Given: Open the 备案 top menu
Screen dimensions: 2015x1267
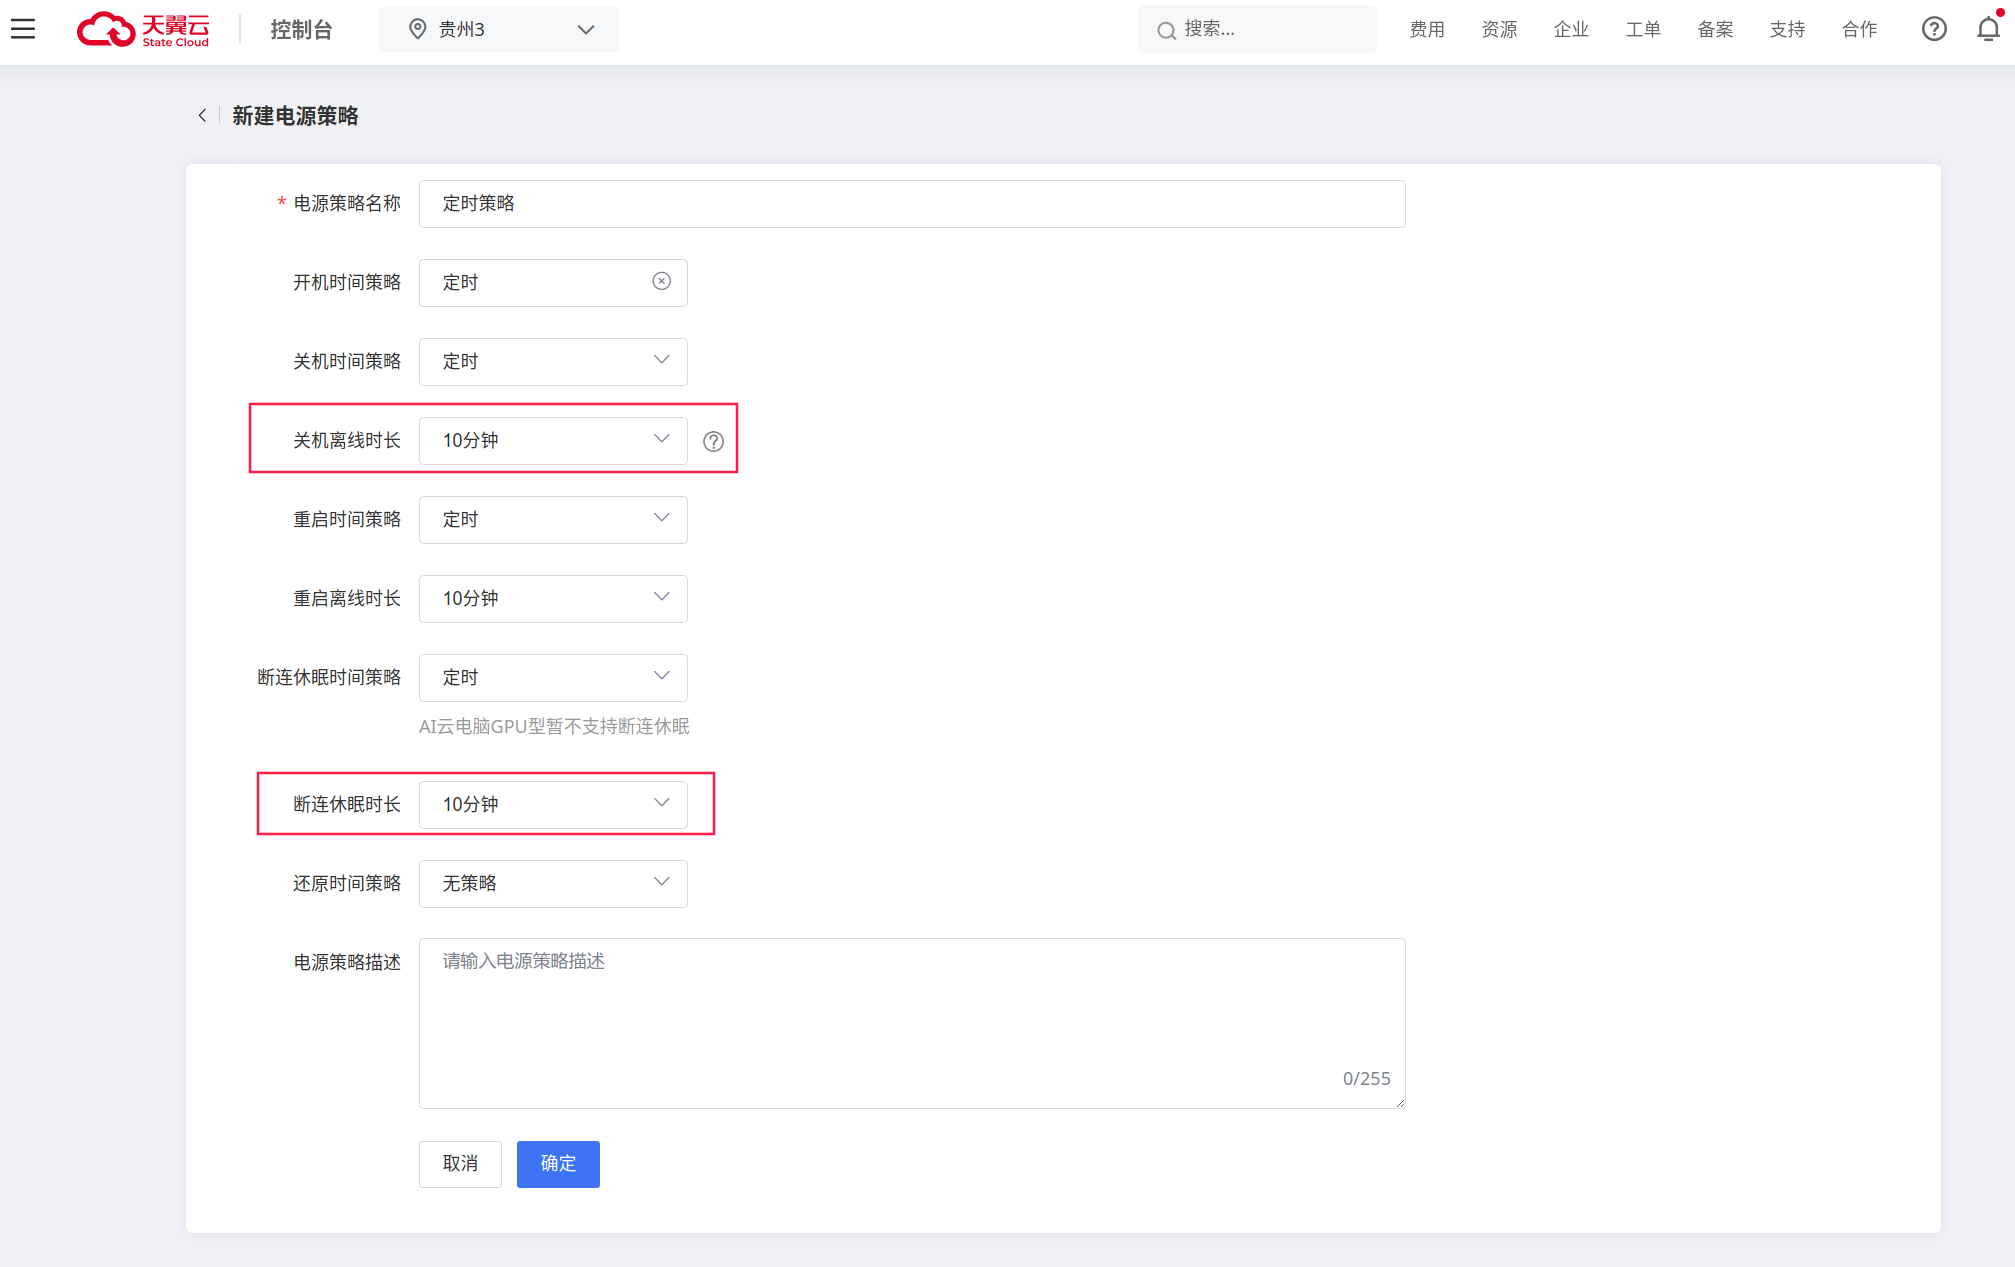Looking at the screenshot, I should [1714, 29].
